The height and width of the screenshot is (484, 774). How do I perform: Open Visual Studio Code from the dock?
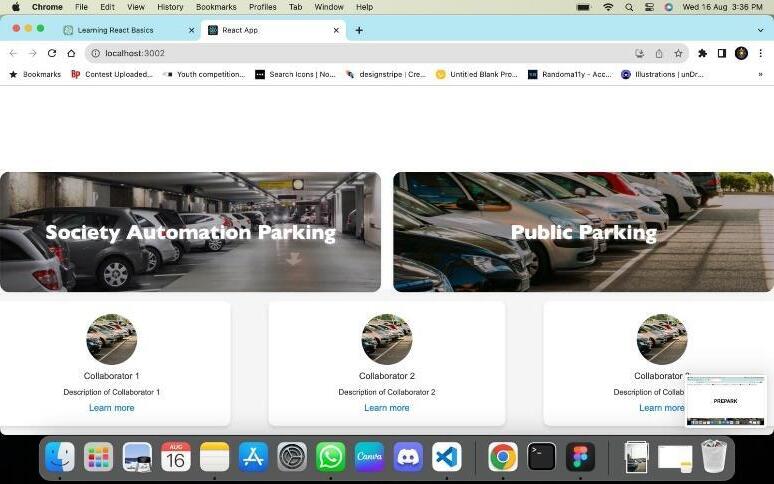coord(447,457)
